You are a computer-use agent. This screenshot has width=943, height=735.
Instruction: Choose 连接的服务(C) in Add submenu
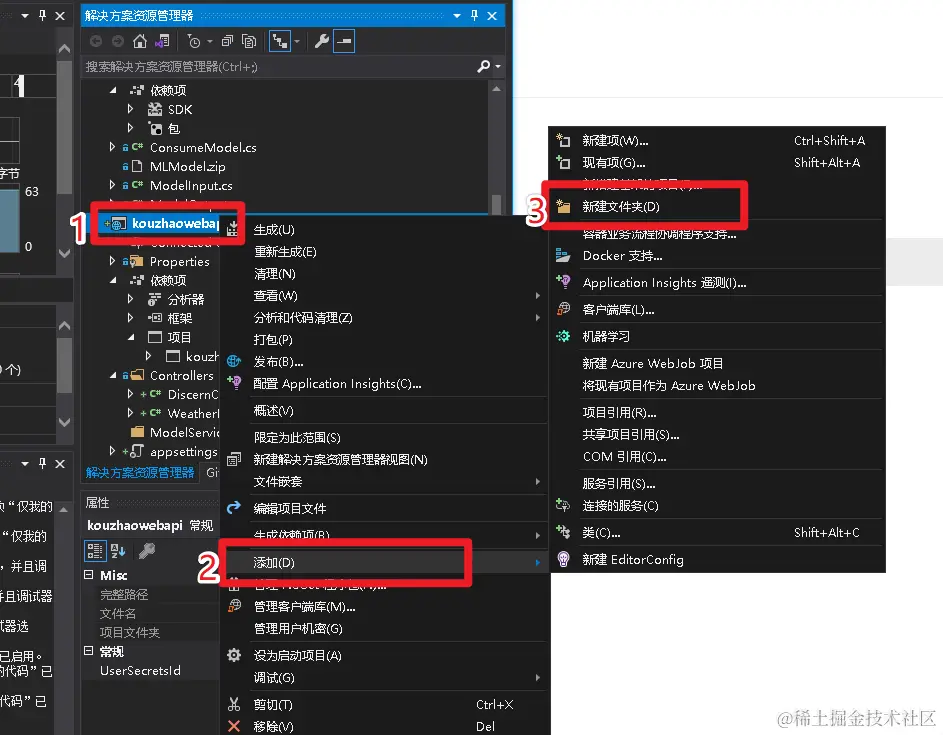point(717,506)
